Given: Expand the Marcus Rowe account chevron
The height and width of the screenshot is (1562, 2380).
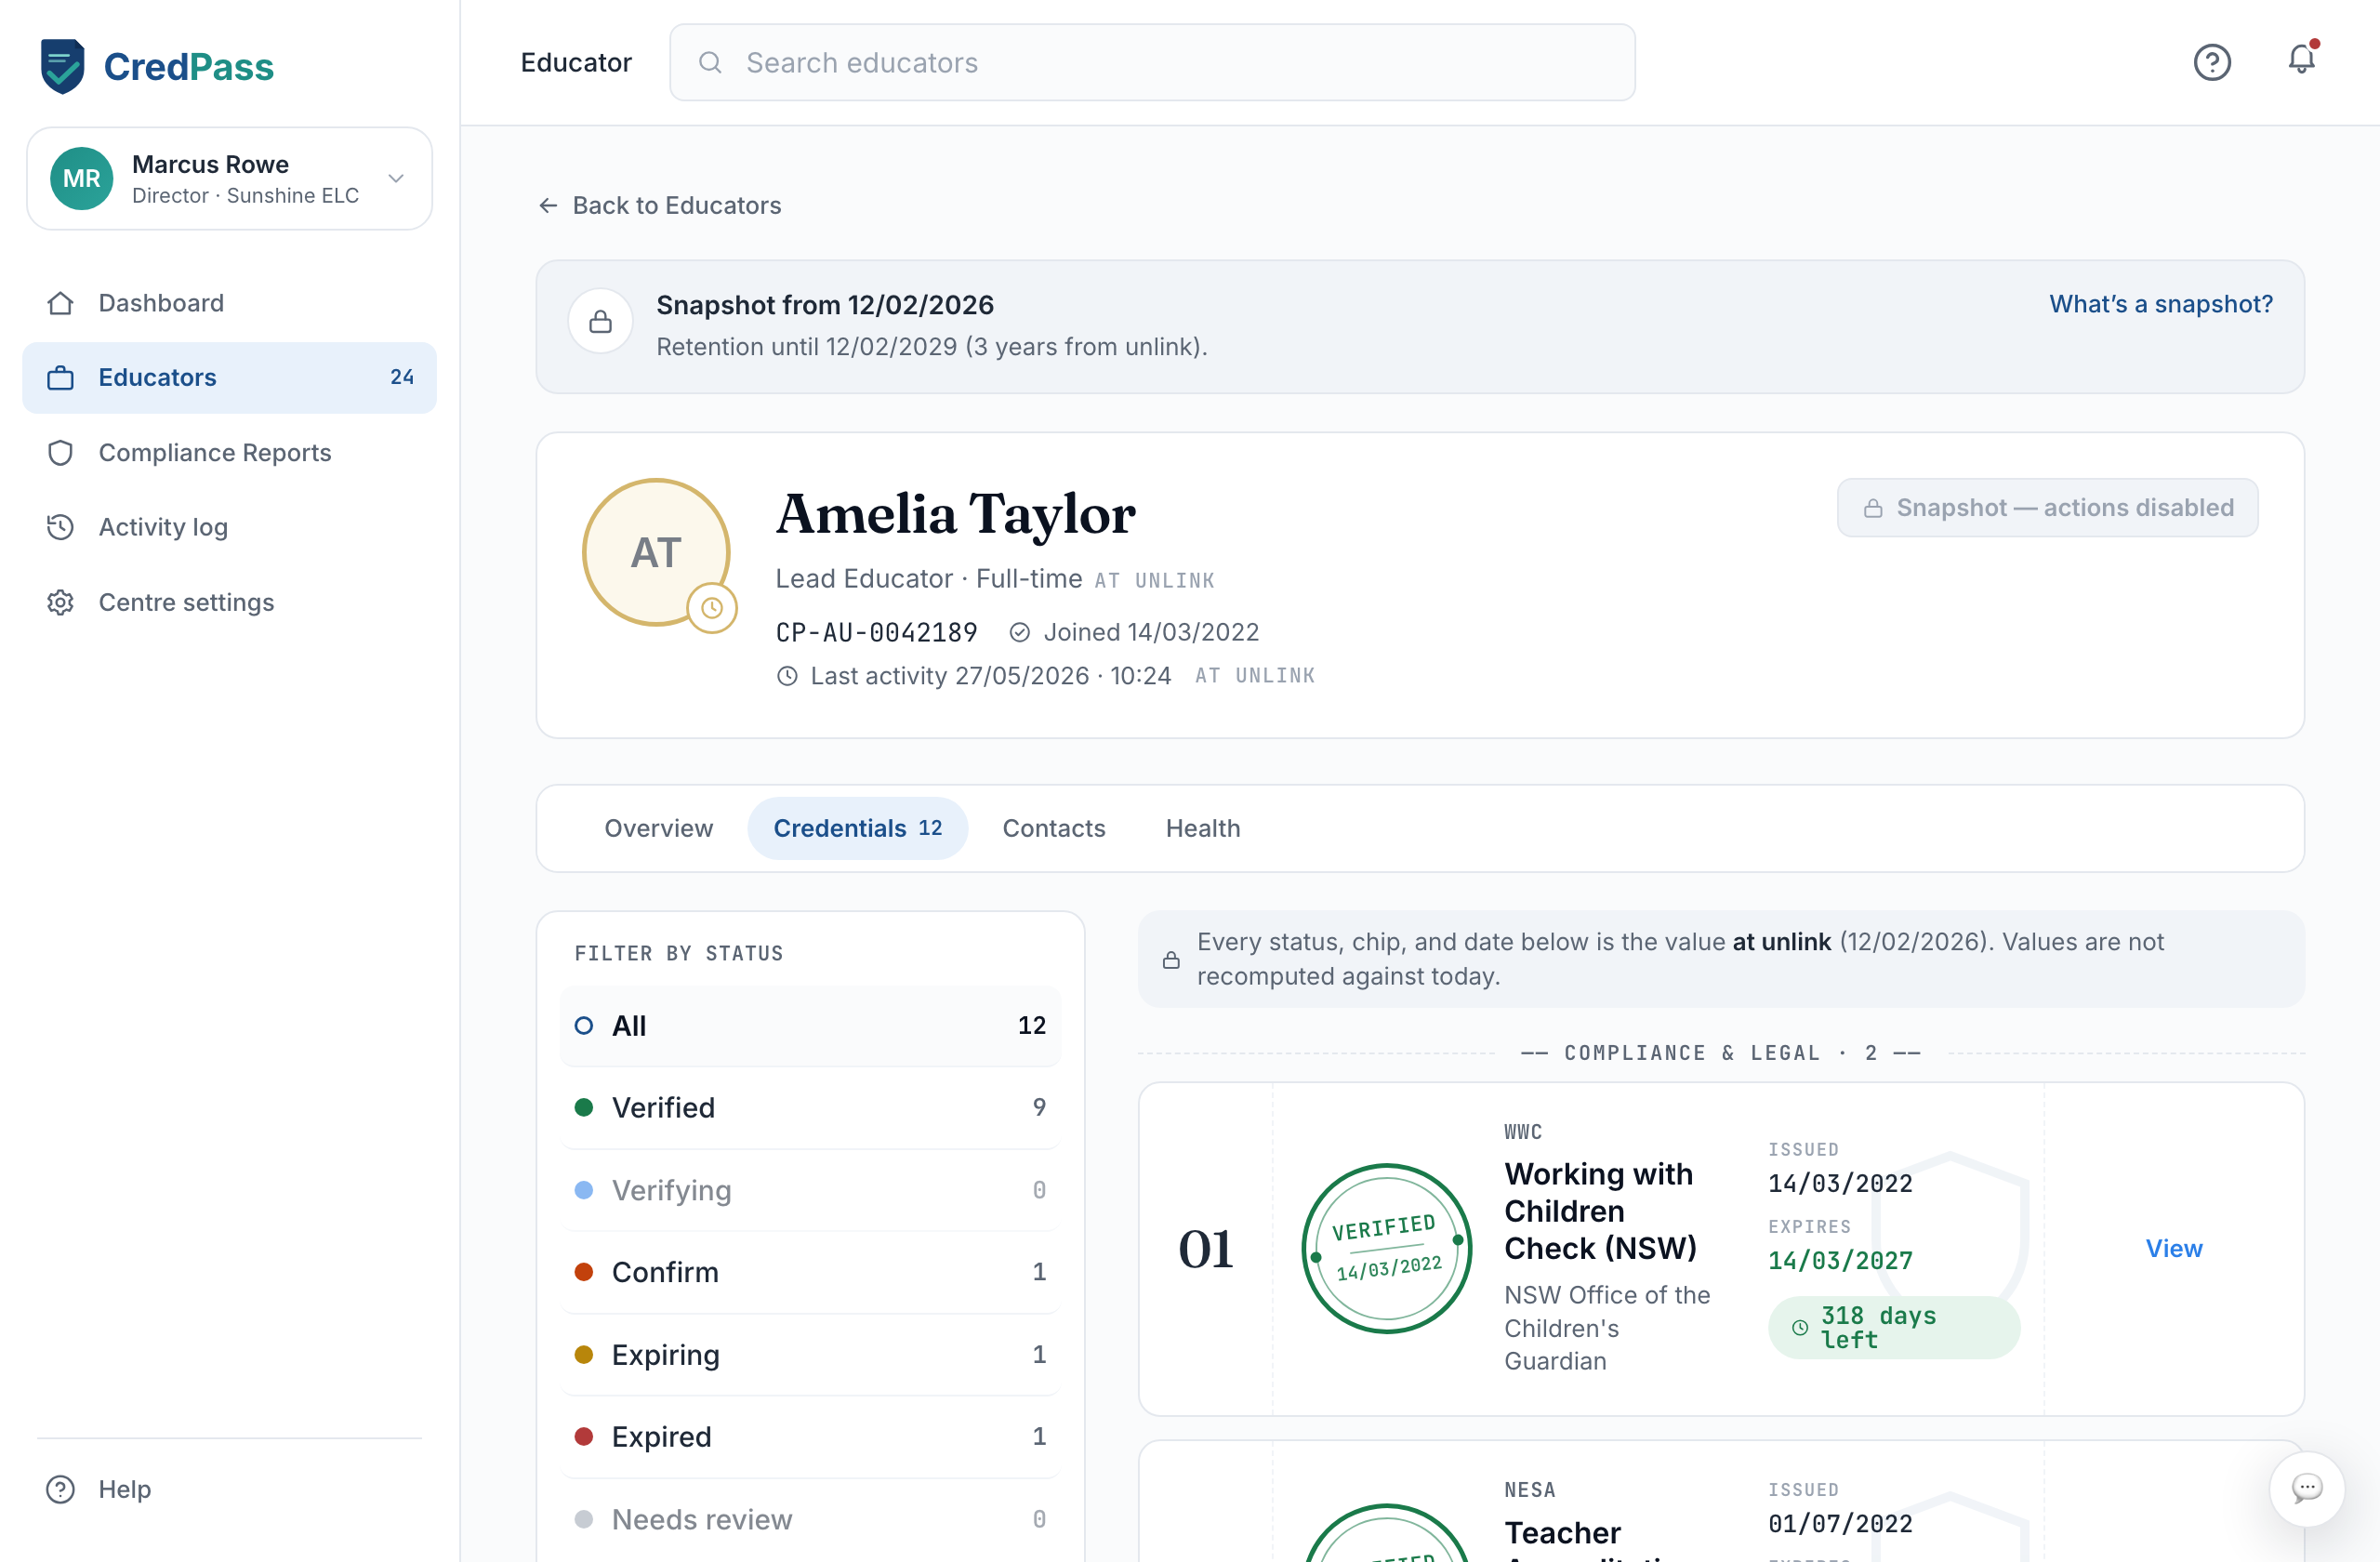Looking at the screenshot, I should click(x=396, y=178).
